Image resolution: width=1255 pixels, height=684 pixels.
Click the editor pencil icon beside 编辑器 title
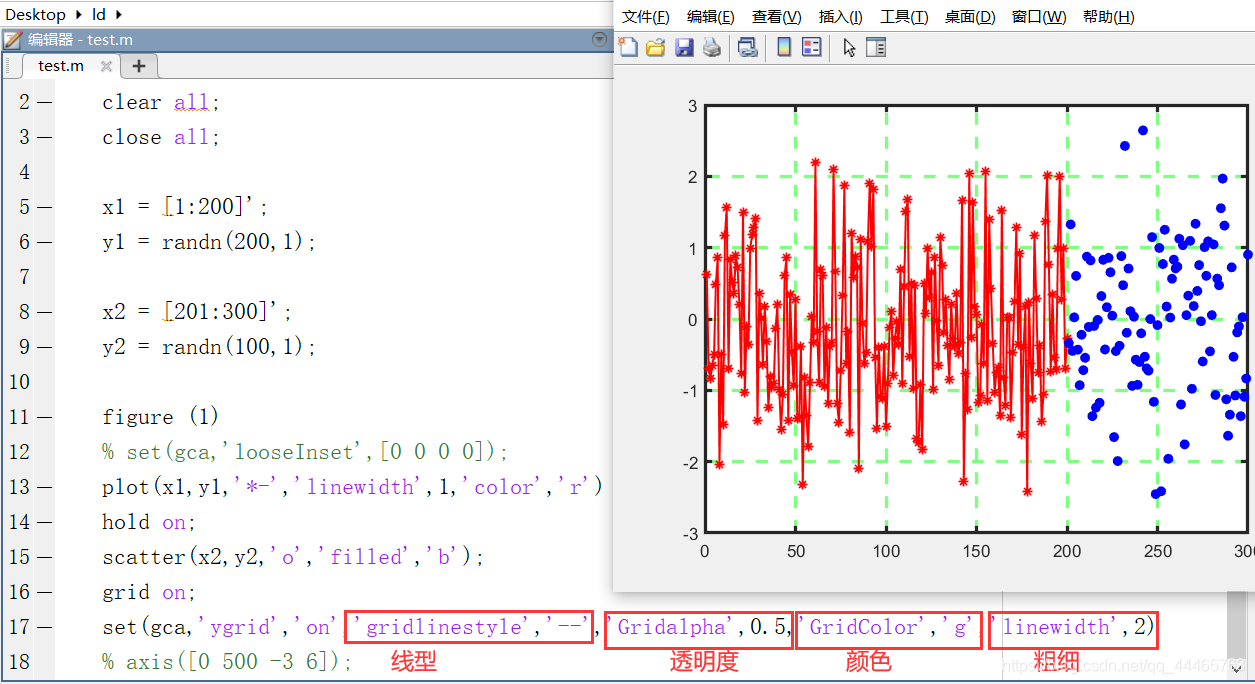[x=13, y=40]
